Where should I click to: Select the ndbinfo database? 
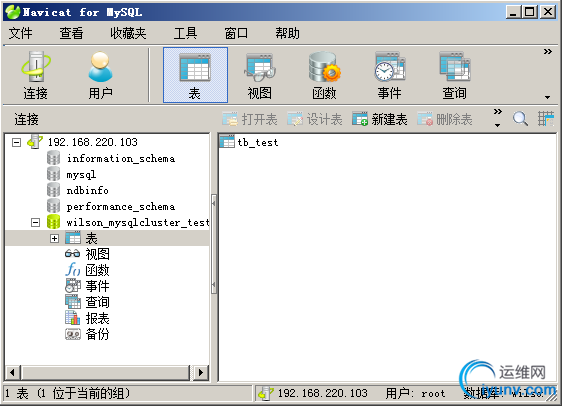[x=87, y=191]
